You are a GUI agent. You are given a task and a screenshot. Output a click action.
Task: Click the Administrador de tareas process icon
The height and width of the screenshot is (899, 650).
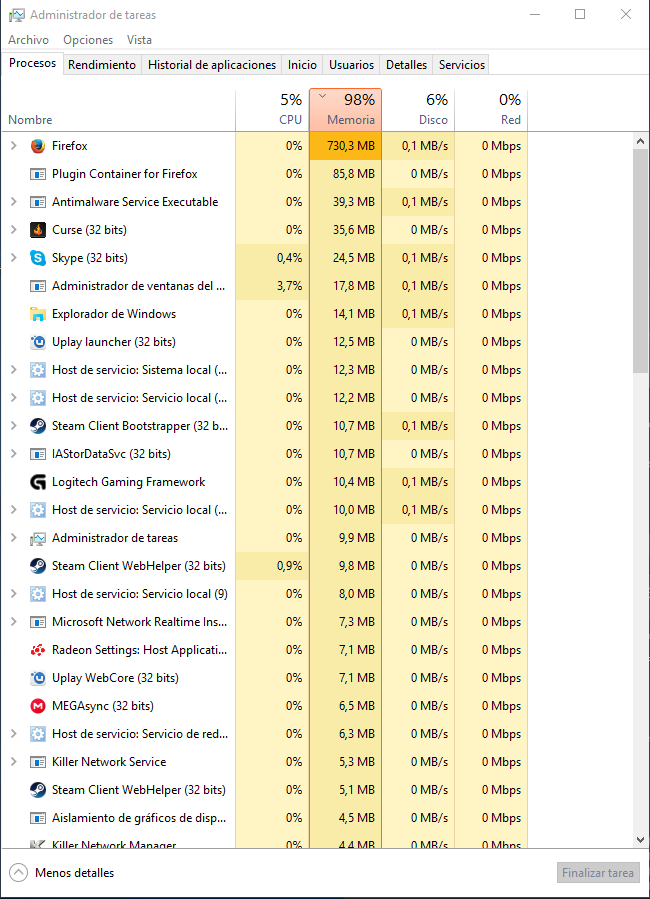[38, 538]
